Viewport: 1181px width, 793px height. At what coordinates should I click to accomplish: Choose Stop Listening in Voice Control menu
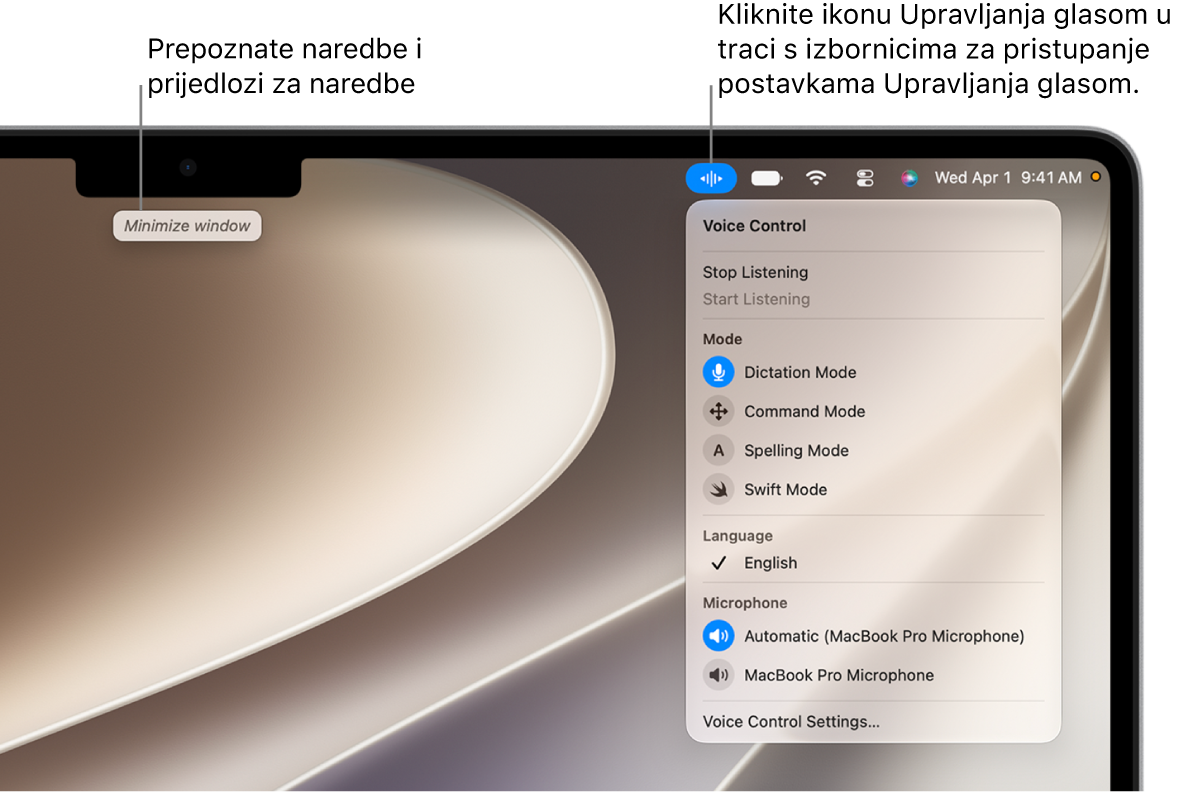pos(755,272)
